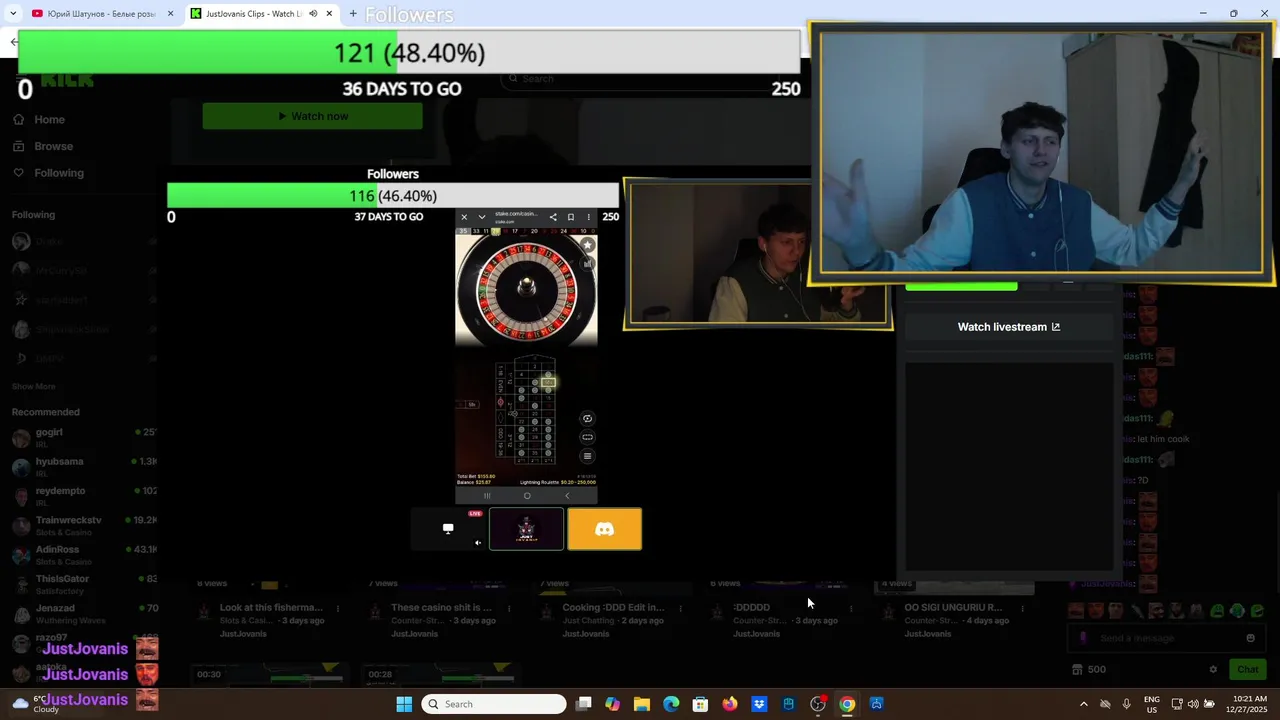The width and height of the screenshot is (1280, 720).
Task: Tap the statistics bars icon on roulette
Action: coord(588,264)
